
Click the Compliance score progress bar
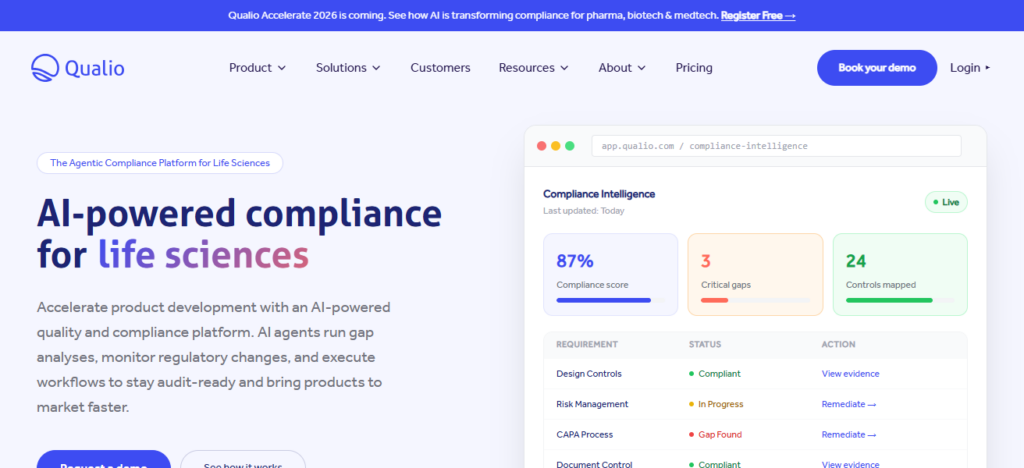pyautogui.click(x=611, y=300)
